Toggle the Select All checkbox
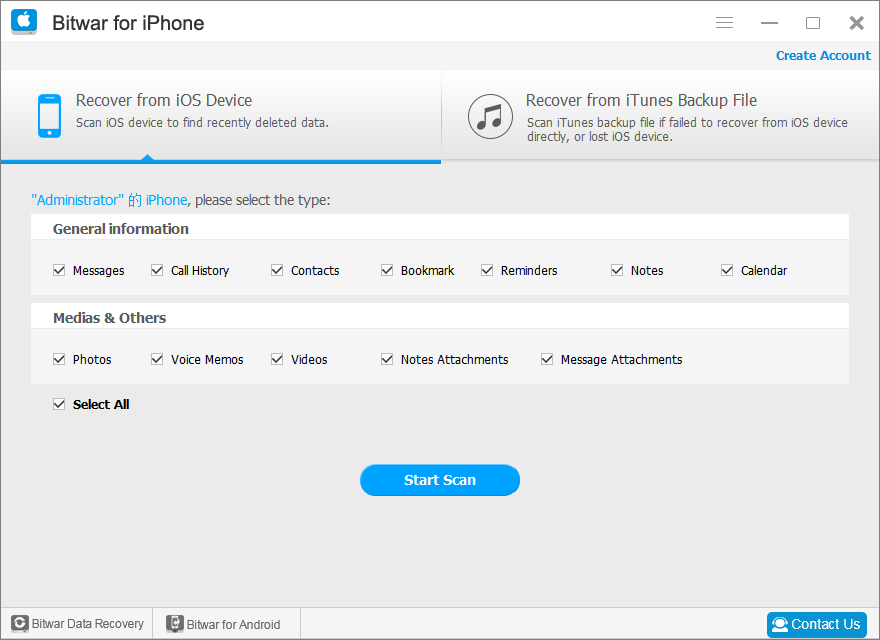The height and width of the screenshot is (640, 880). tap(59, 404)
